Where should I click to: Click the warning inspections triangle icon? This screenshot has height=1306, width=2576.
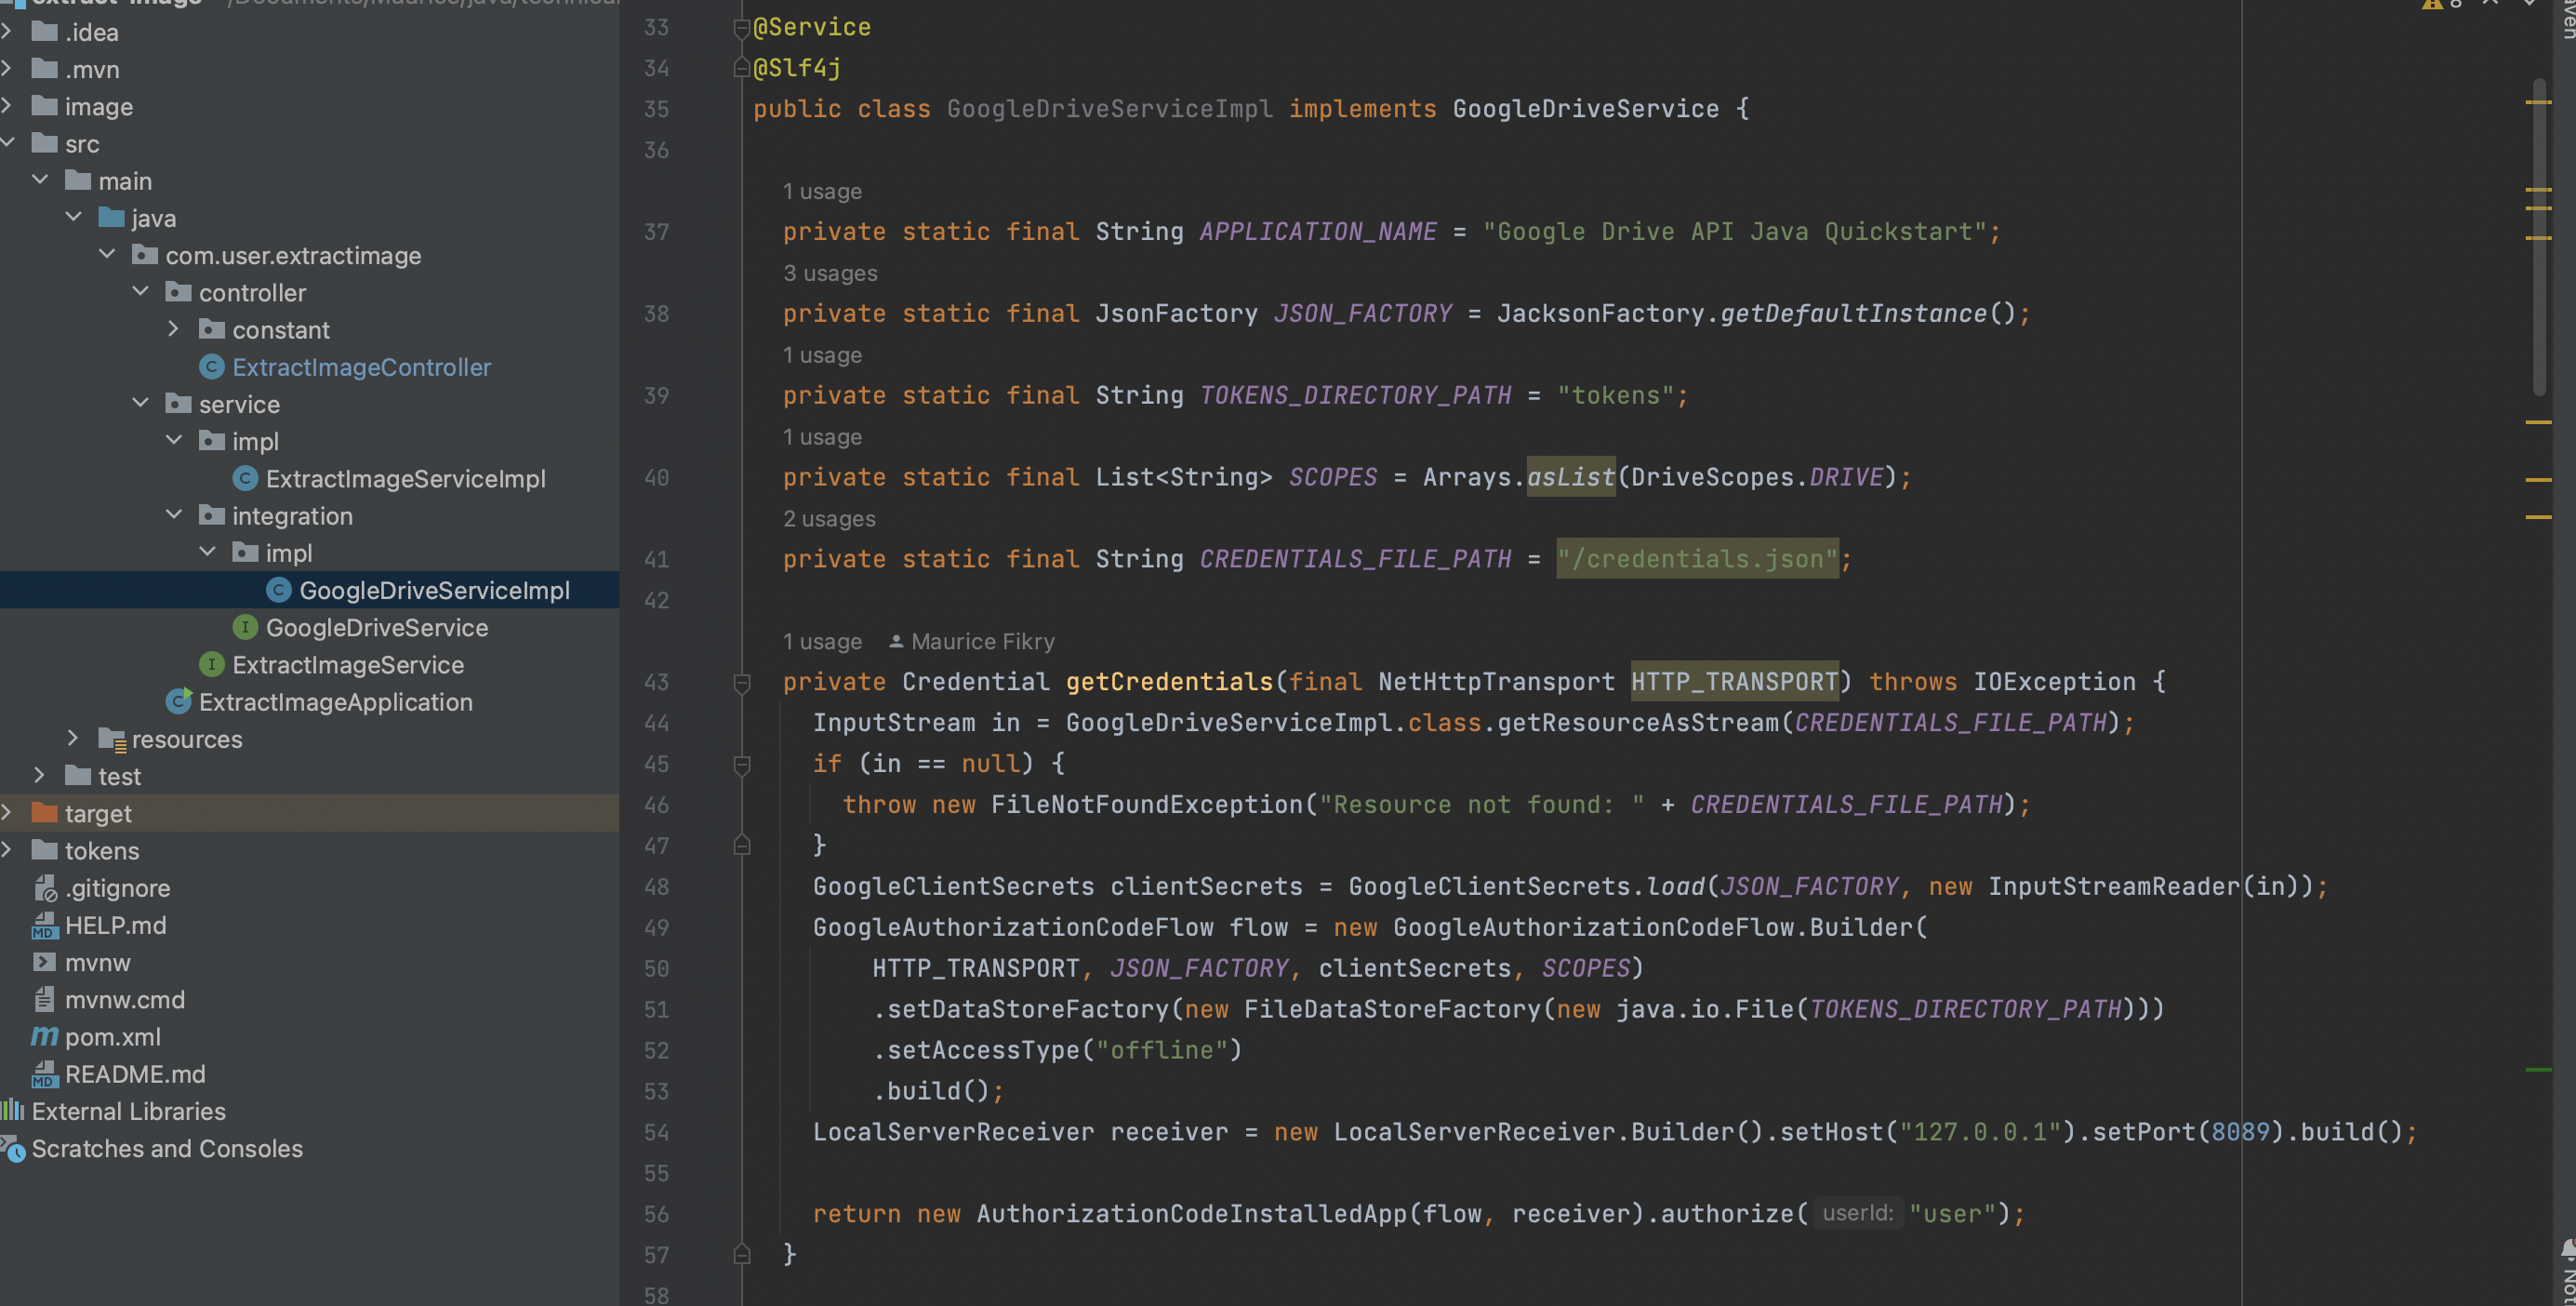pos(2432,6)
